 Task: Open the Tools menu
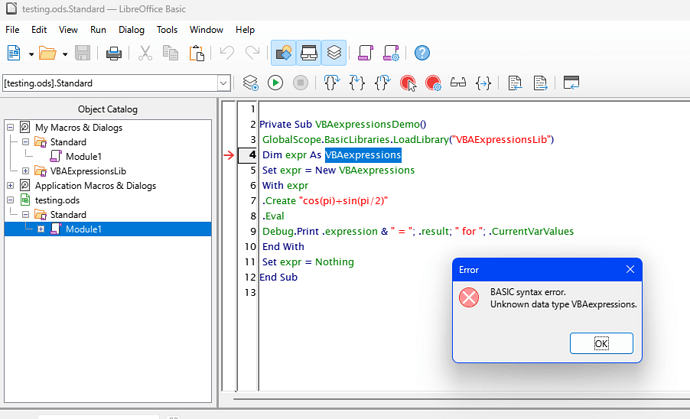pyautogui.click(x=167, y=29)
